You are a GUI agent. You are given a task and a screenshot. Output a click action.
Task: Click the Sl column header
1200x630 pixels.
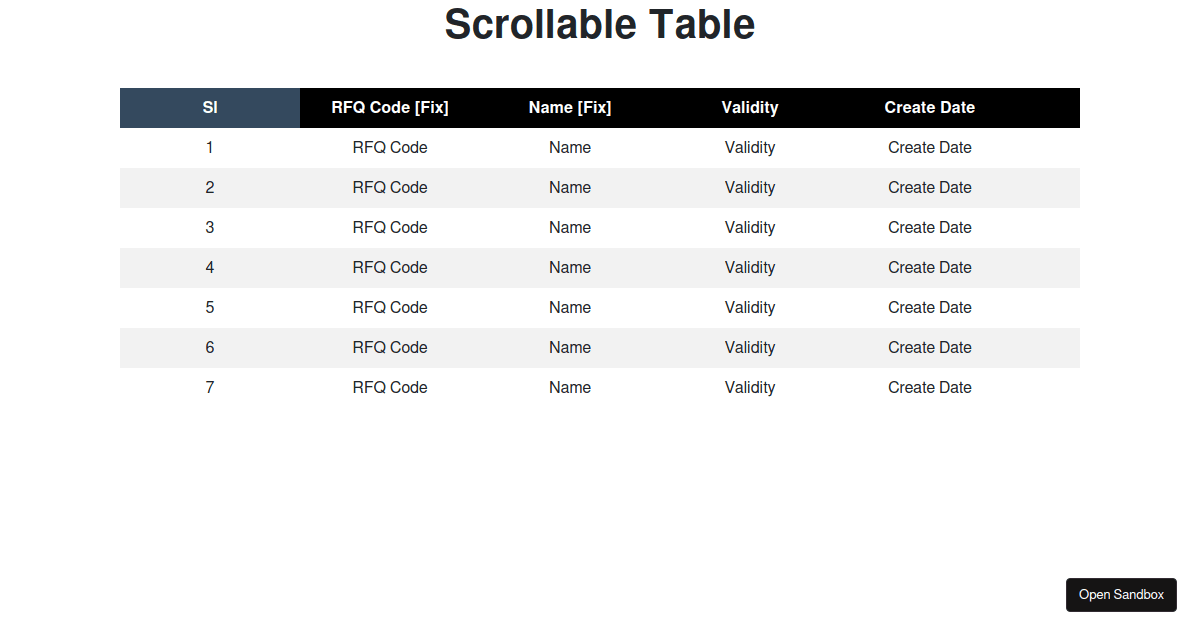210,107
